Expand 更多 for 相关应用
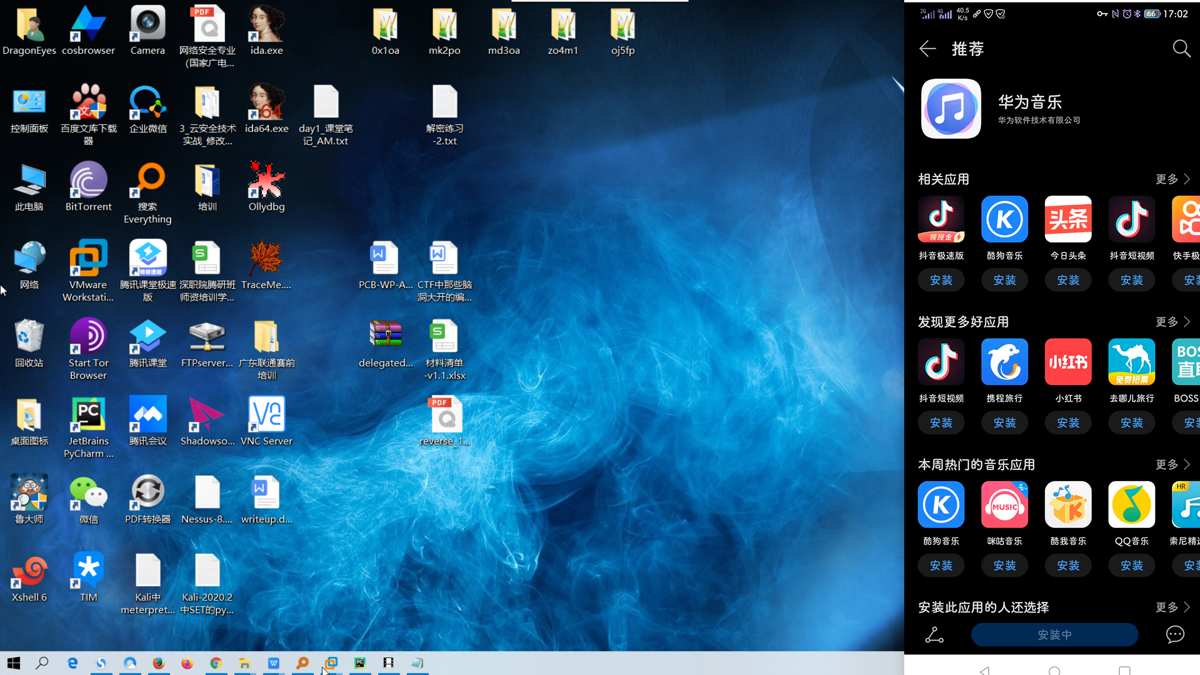The height and width of the screenshot is (675, 1200). click(x=1173, y=179)
